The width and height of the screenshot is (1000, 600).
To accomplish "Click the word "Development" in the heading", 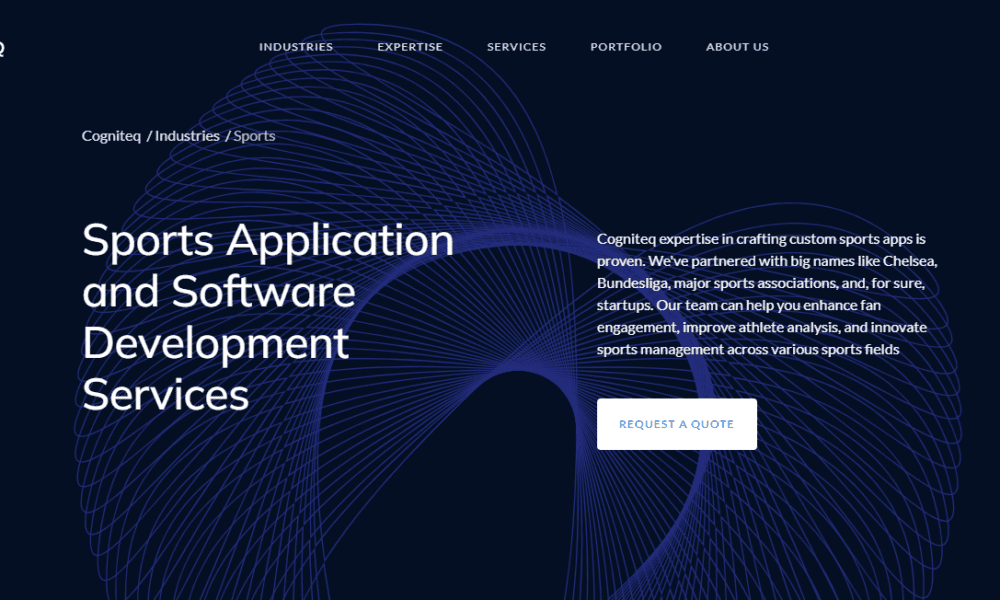I will pos(216,344).
